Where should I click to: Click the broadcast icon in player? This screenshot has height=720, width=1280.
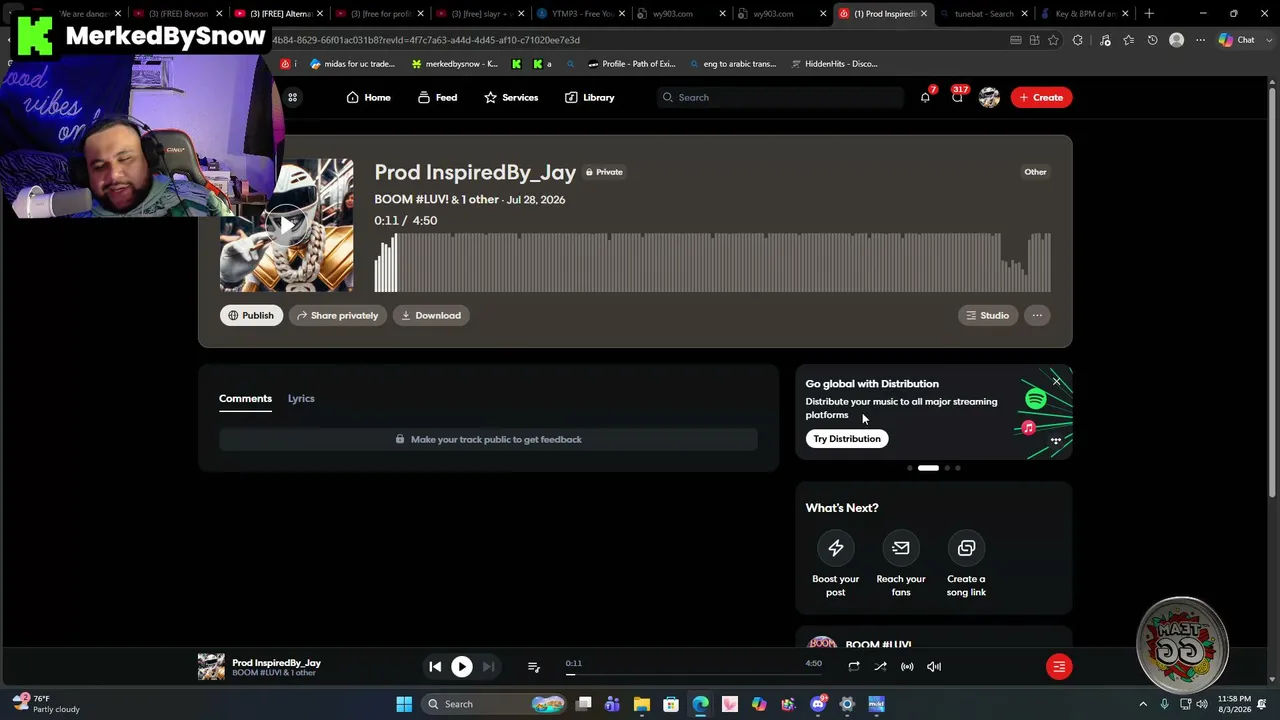pyautogui.click(x=907, y=667)
